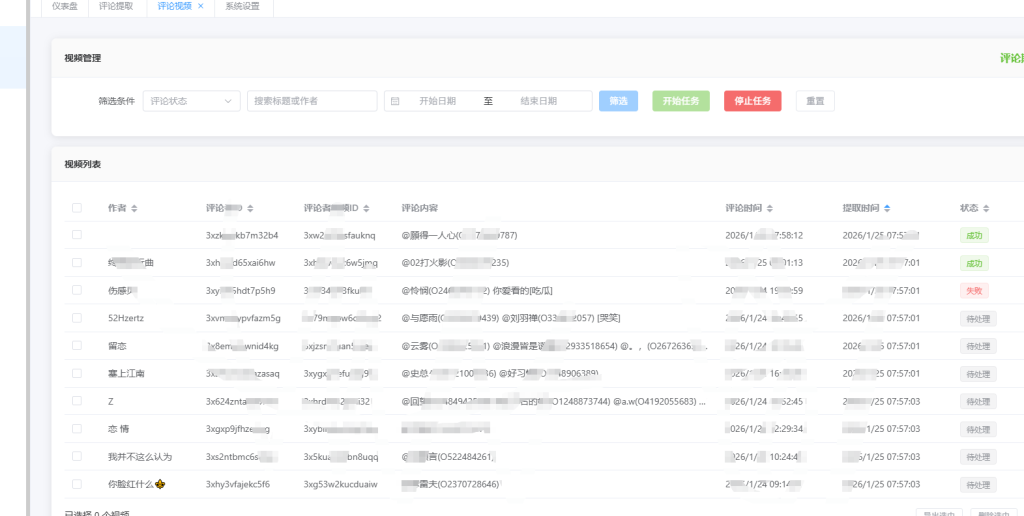The height and width of the screenshot is (516, 1024).
Task: Click the calendar icon in date range
Action: (x=395, y=101)
